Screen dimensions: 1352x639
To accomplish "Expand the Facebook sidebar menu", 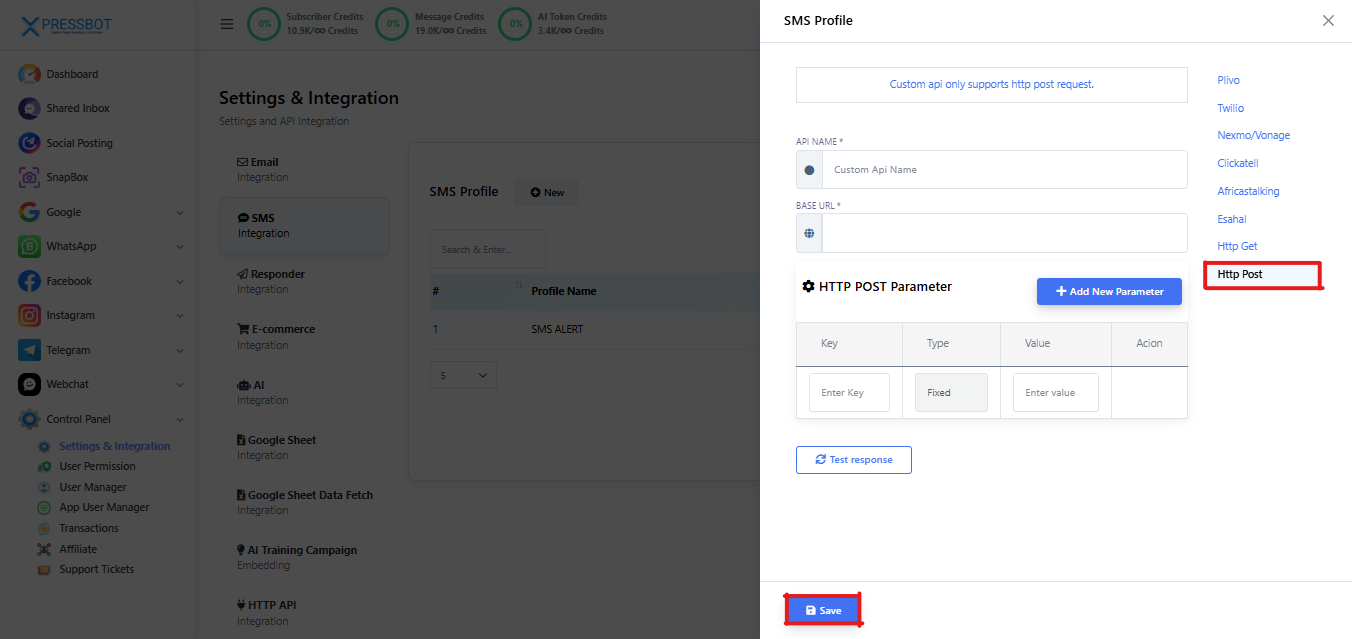I will [x=180, y=282].
